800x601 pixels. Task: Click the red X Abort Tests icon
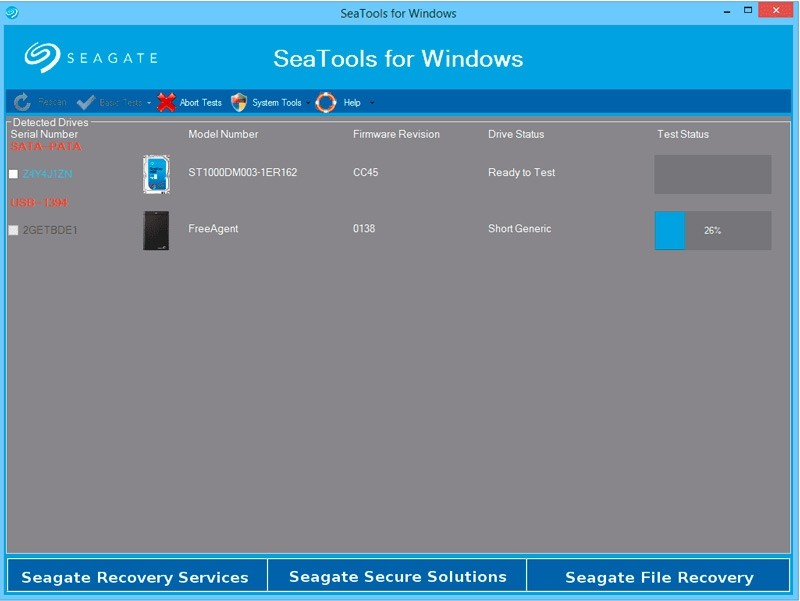pos(166,102)
